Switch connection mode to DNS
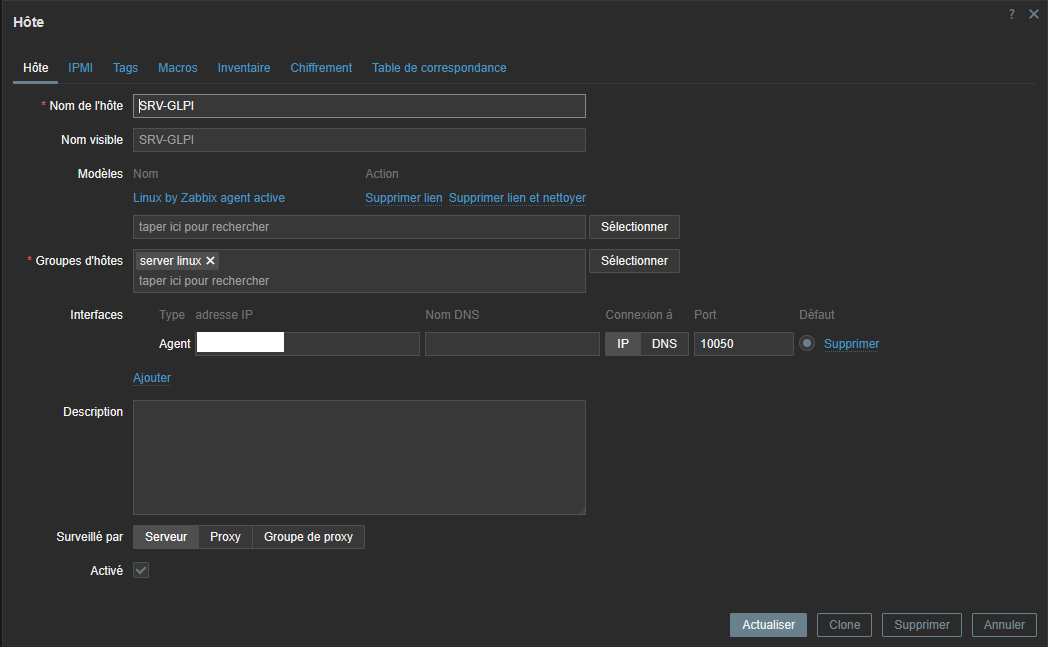This screenshot has width=1048, height=647. pos(664,344)
